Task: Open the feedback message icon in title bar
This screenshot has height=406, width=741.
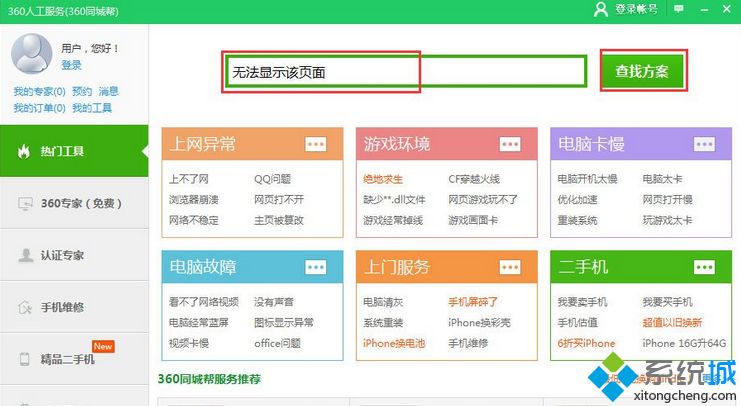Action: tap(679, 9)
